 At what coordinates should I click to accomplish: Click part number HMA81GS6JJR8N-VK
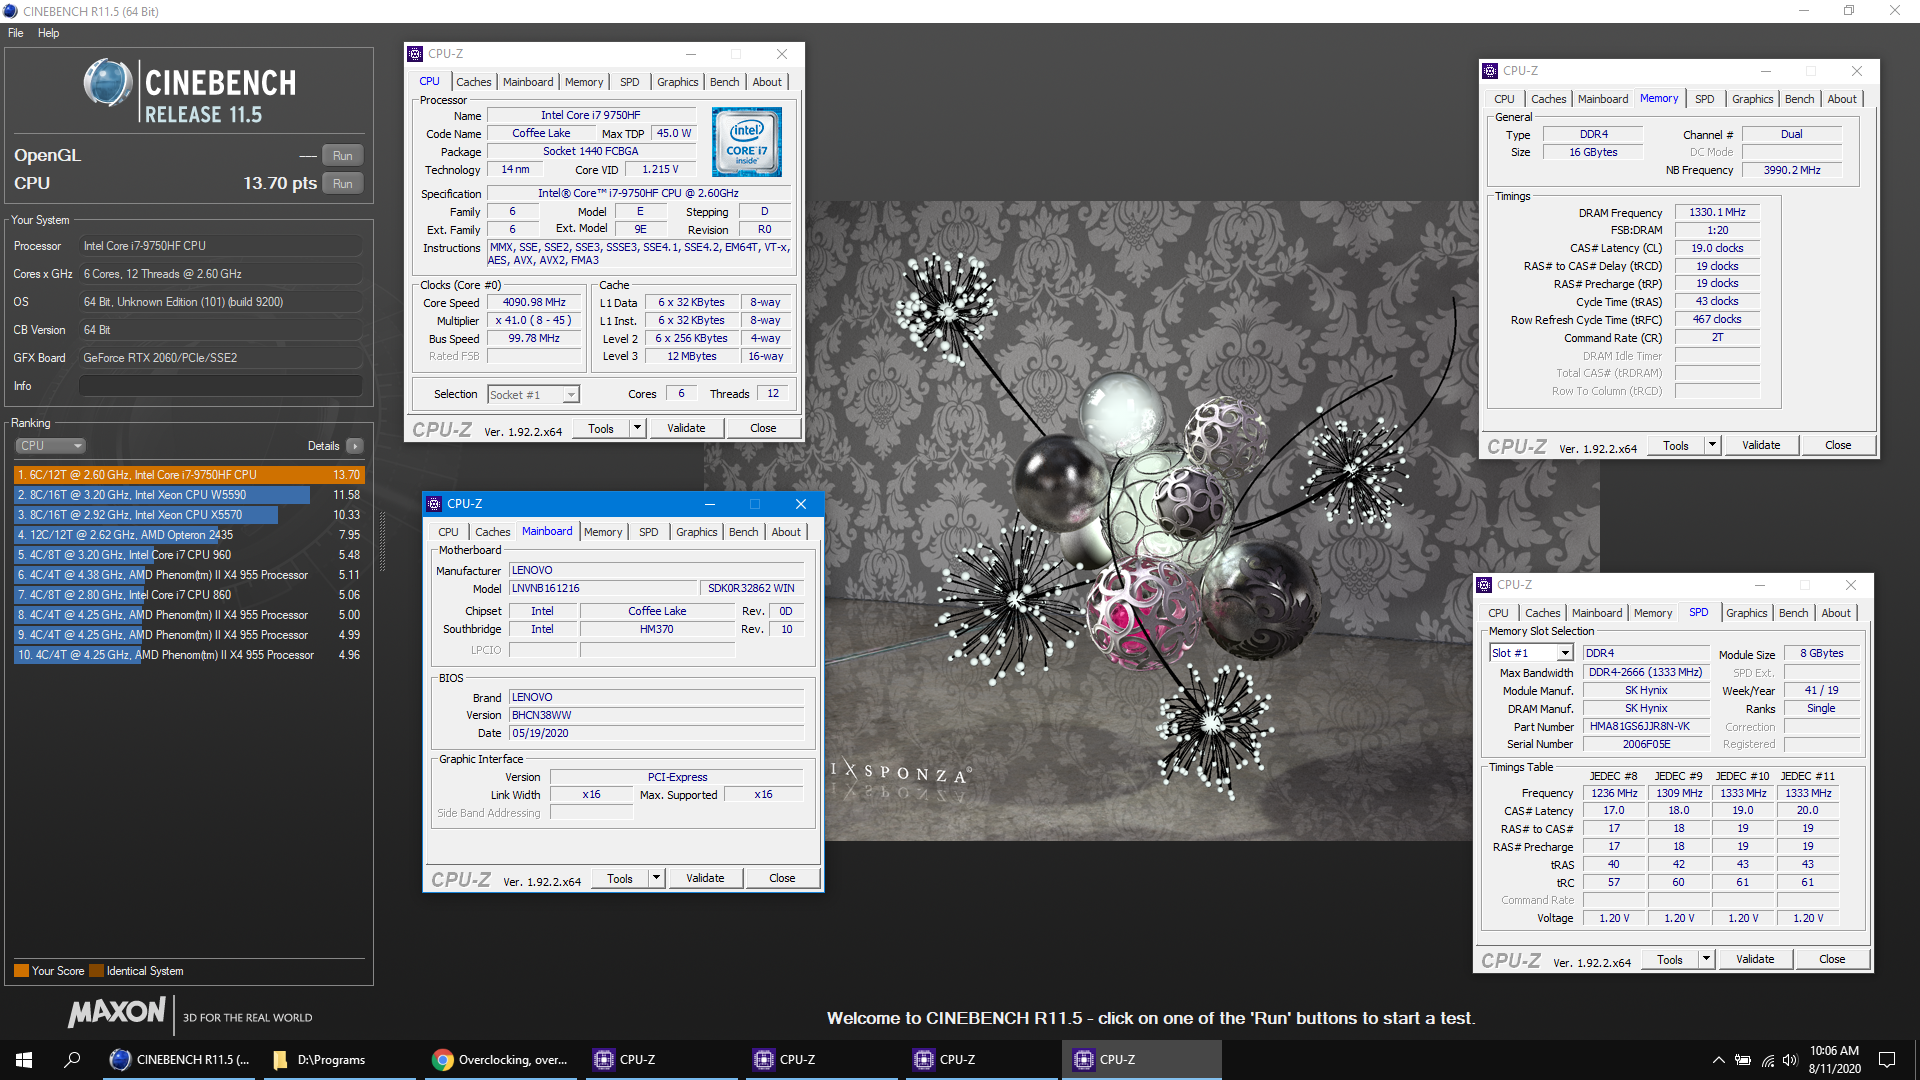tap(1646, 726)
